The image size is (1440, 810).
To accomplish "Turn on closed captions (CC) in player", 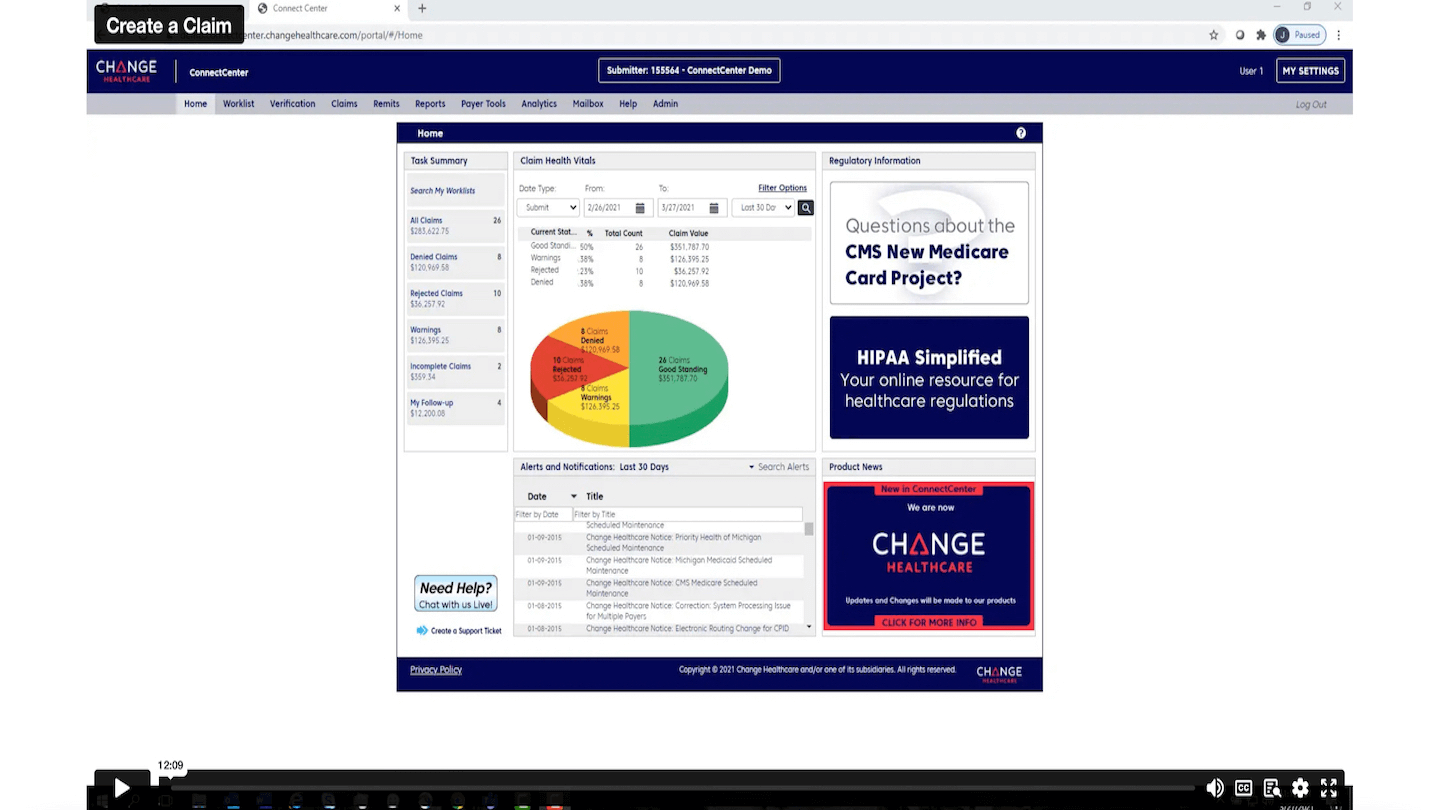I will [x=1243, y=788].
